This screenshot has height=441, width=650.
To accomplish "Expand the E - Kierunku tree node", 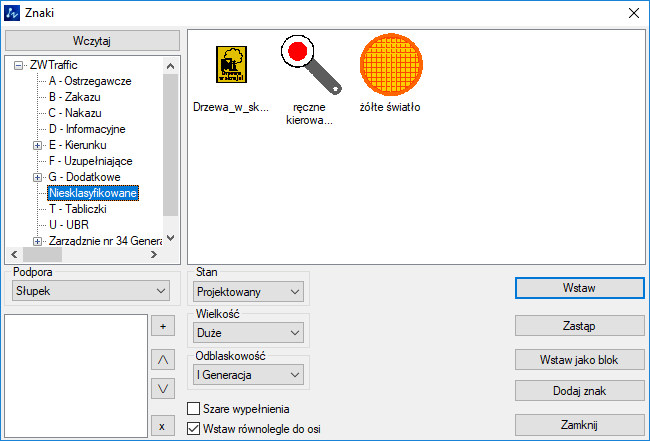I will click(x=38, y=145).
